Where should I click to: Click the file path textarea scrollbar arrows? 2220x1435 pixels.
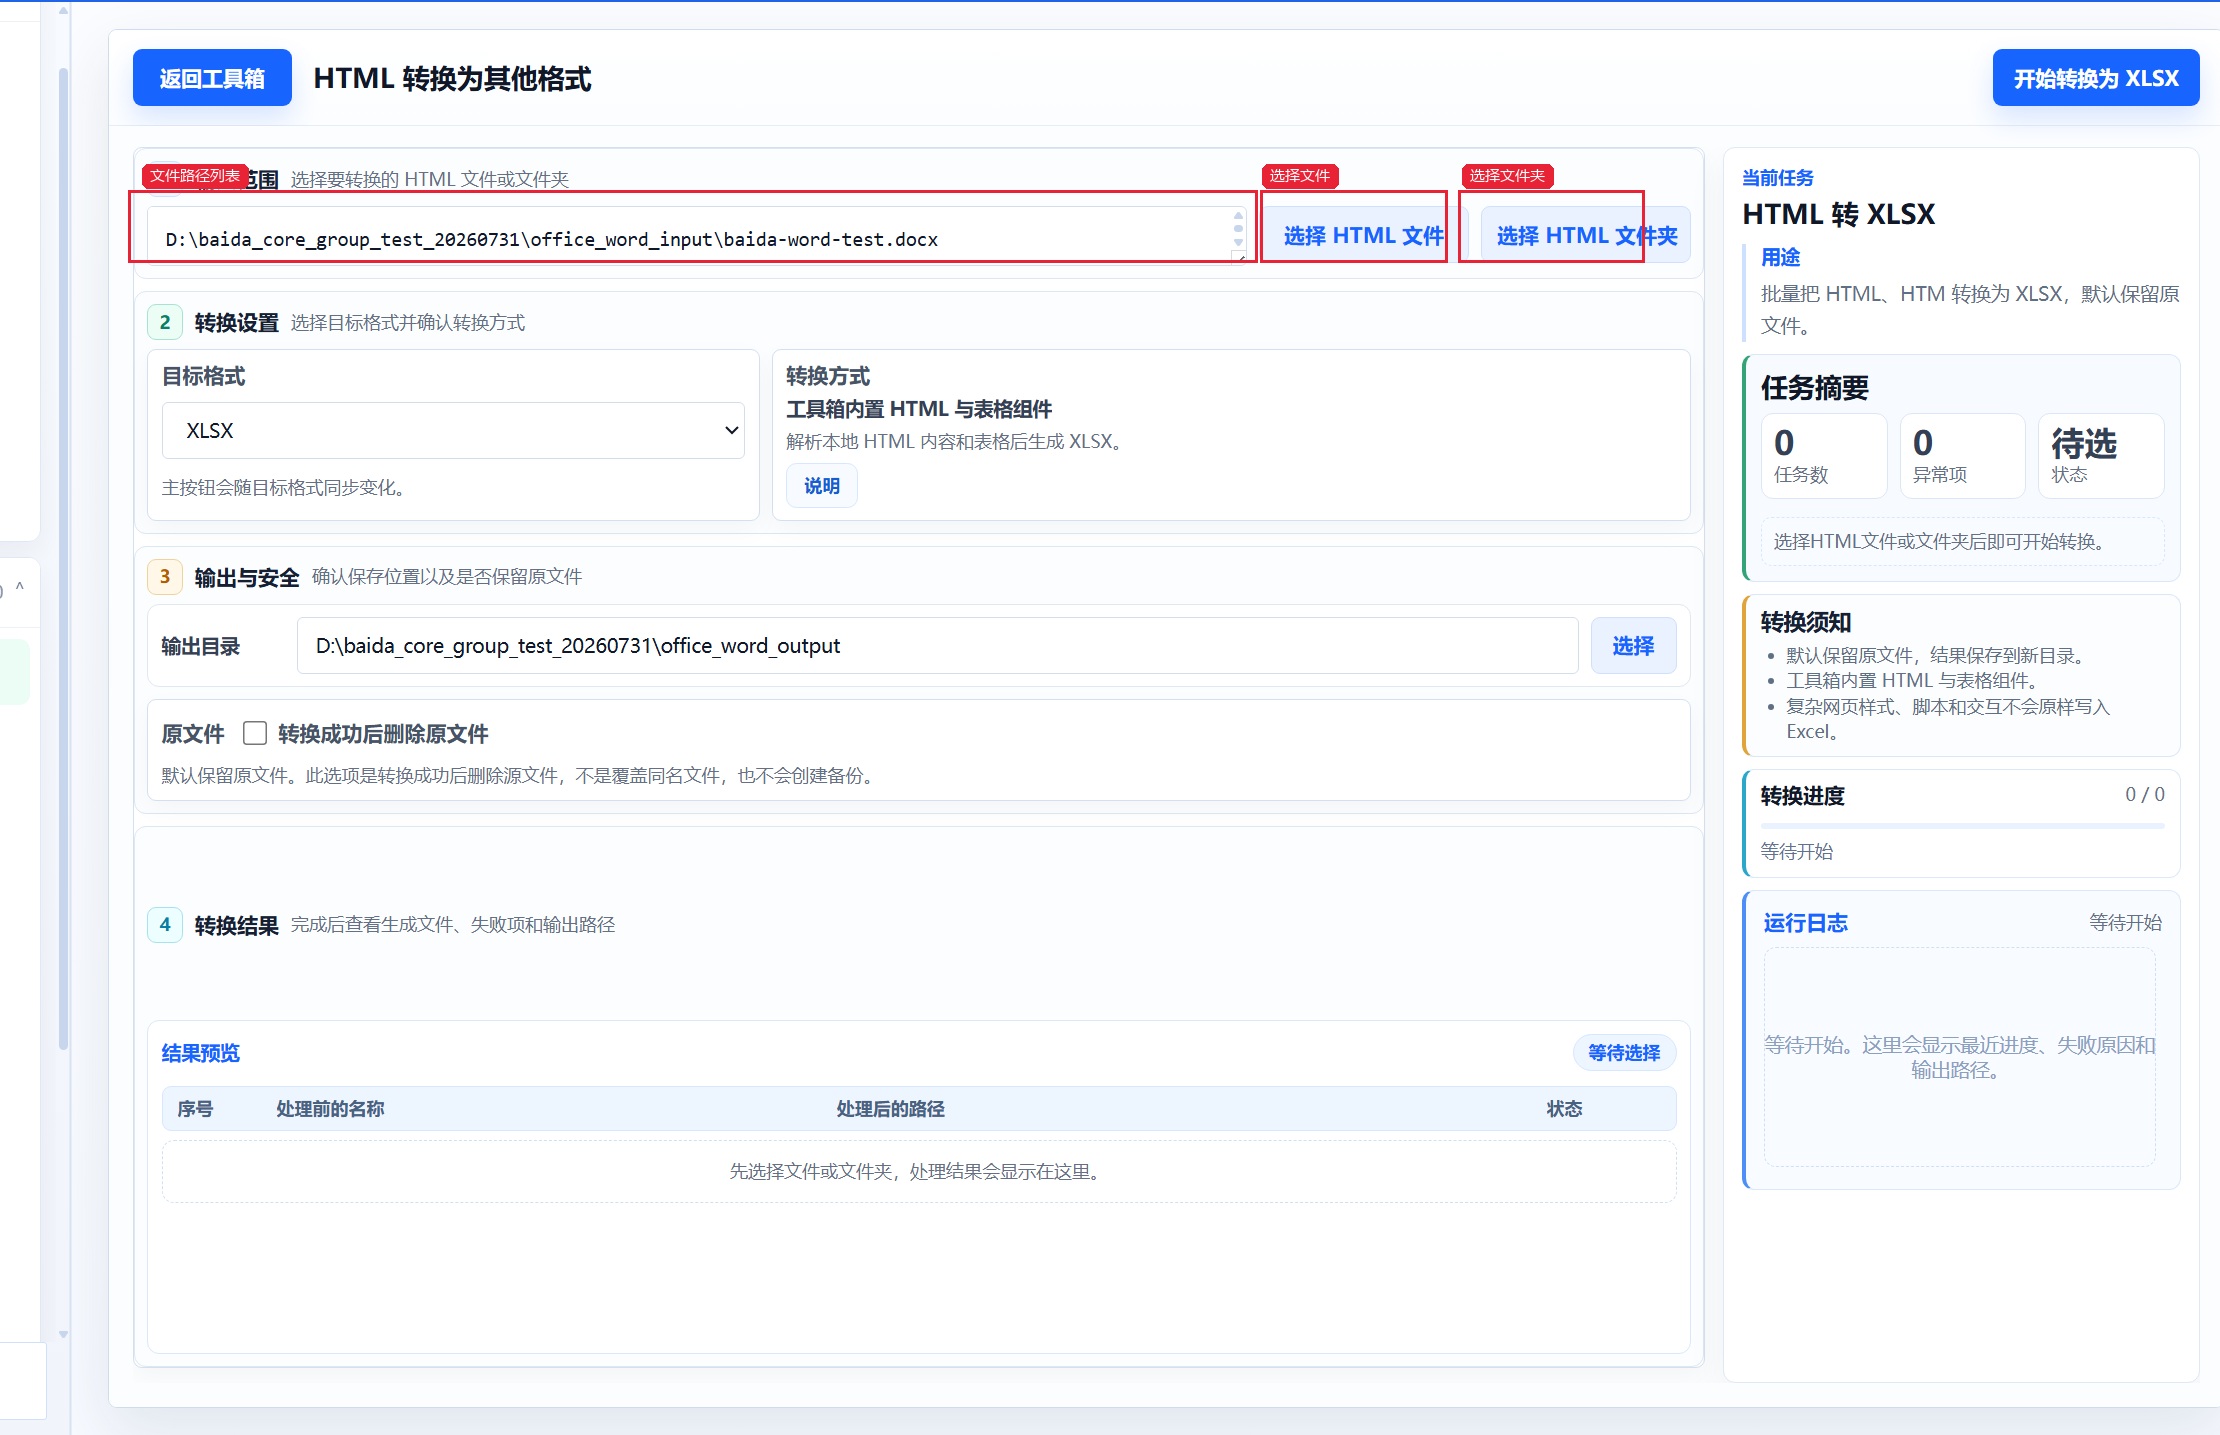1238,229
